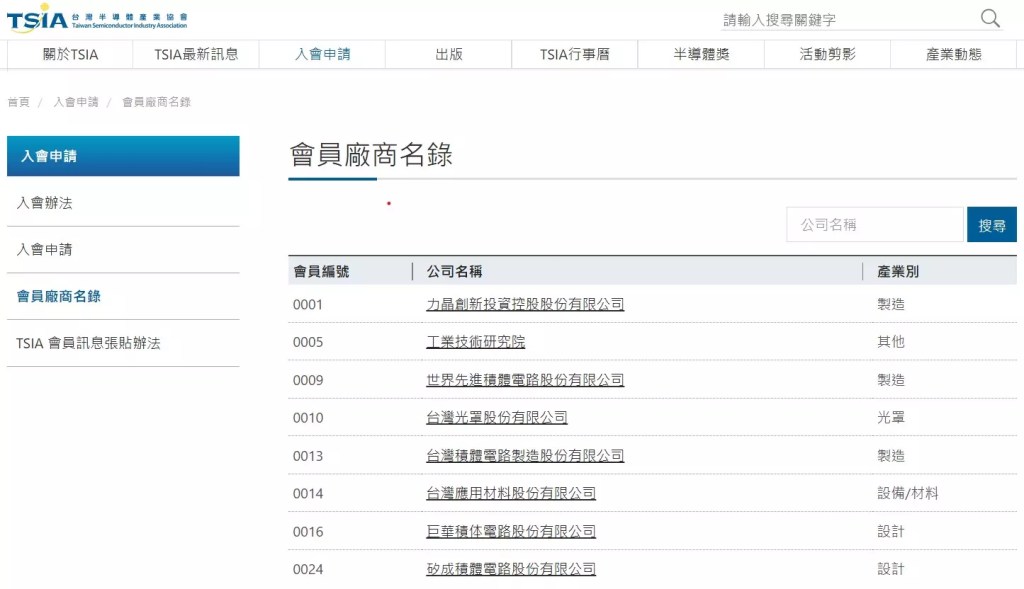The height and width of the screenshot is (589, 1024).
Task: Click the 產業別 column header
Action: click(x=897, y=272)
